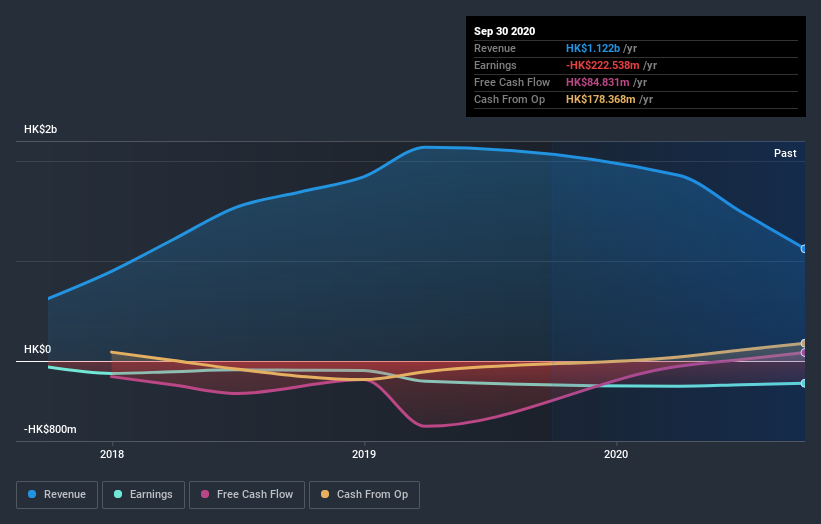Image resolution: width=821 pixels, height=524 pixels.
Task: Click the Past label in chart
Action: pos(785,153)
